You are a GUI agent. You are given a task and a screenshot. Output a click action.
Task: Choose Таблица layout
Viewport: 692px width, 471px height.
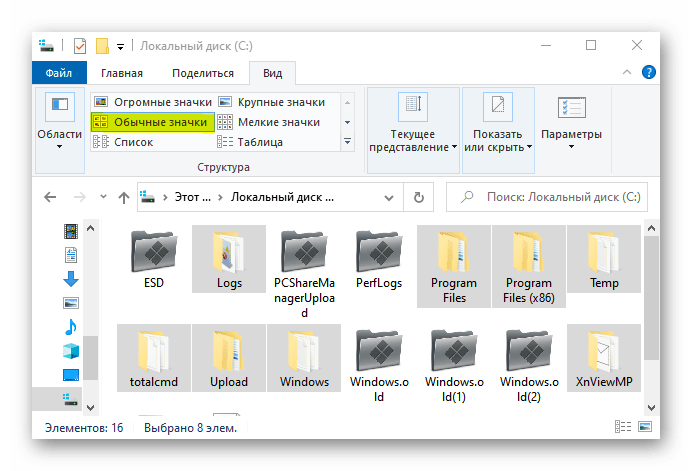250,142
